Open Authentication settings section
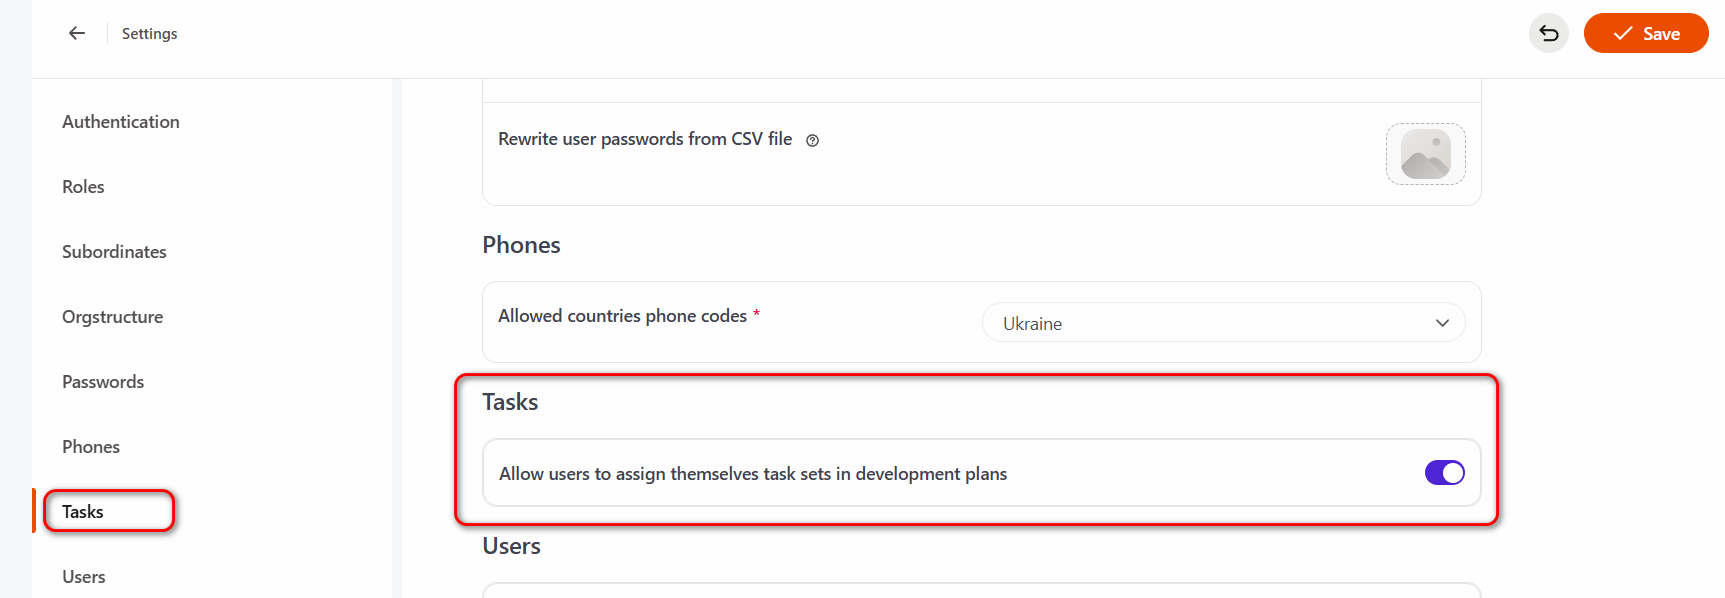This screenshot has width=1725, height=598. (x=121, y=122)
